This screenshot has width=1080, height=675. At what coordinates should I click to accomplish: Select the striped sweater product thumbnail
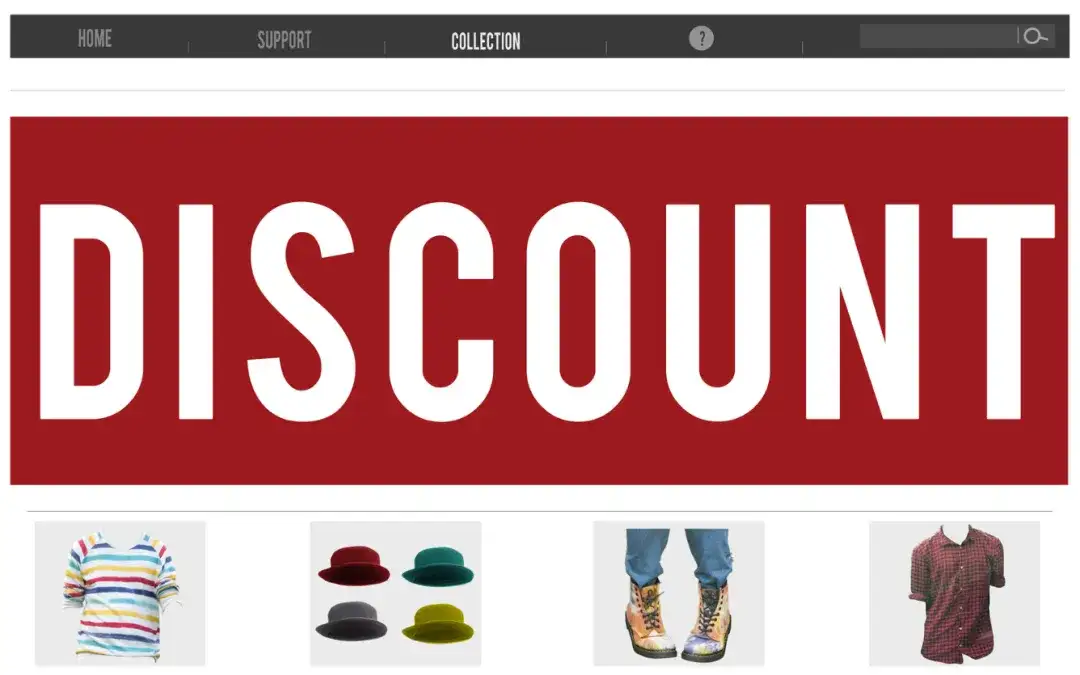point(121,594)
